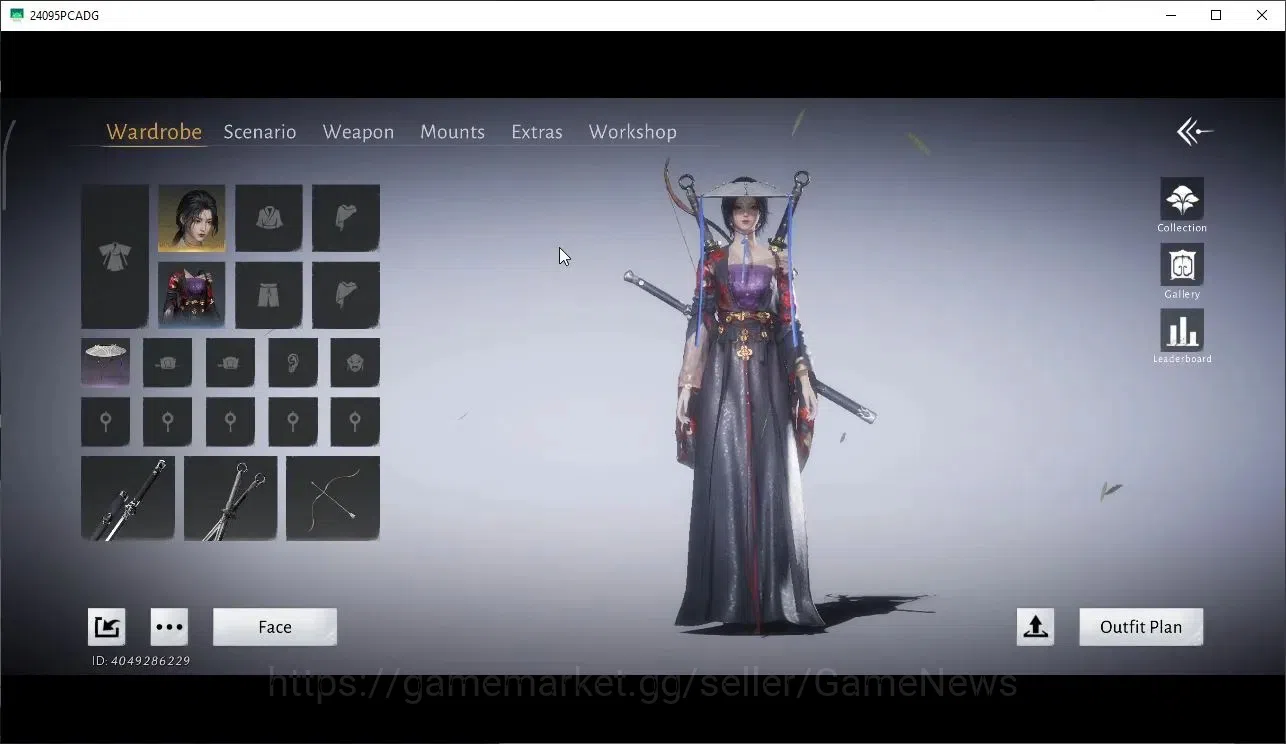1286x744 pixels.
Task: Click the upload share icon beside Outfit Plan
Action: 1035,627
